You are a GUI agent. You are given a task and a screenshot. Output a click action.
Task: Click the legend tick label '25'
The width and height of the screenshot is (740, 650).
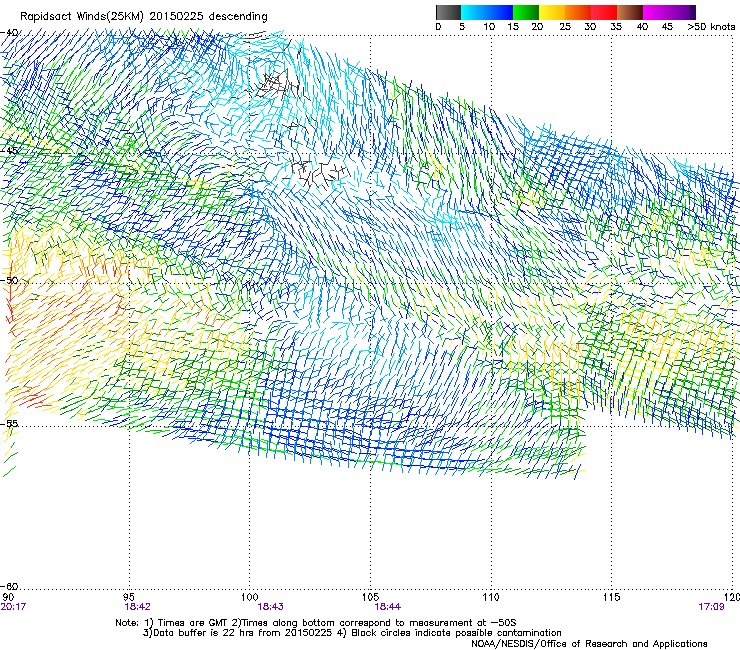(565, 27)
